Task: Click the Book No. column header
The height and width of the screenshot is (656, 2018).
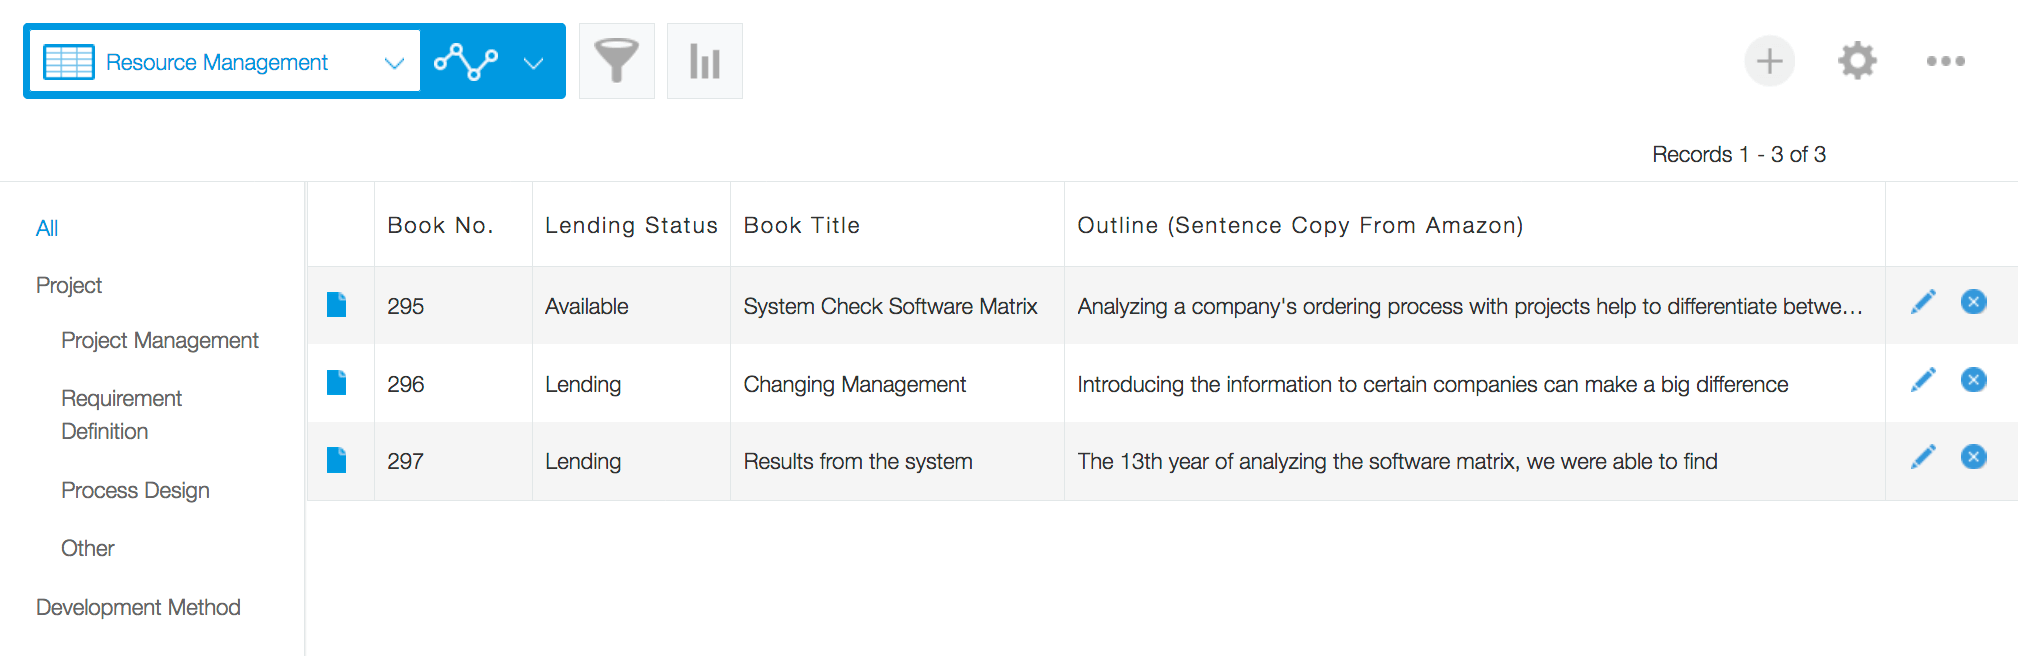Action: coord(440,225)
